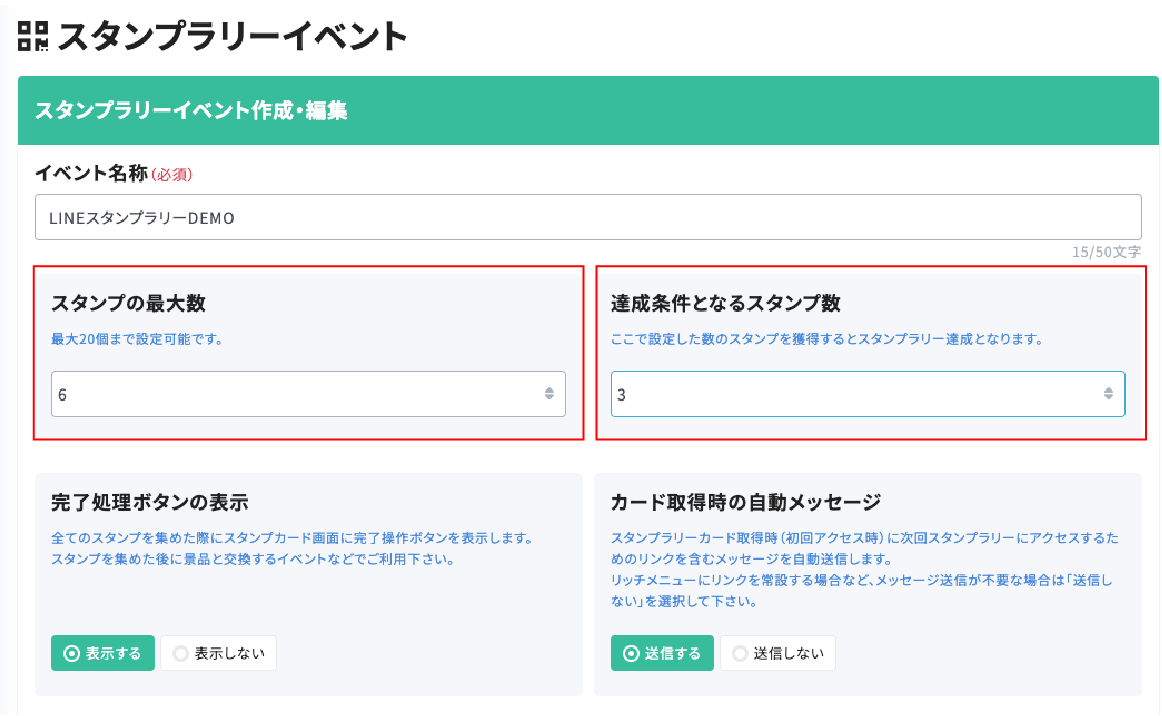Change the maximum stamp count selector

click(x=310, y=394)
